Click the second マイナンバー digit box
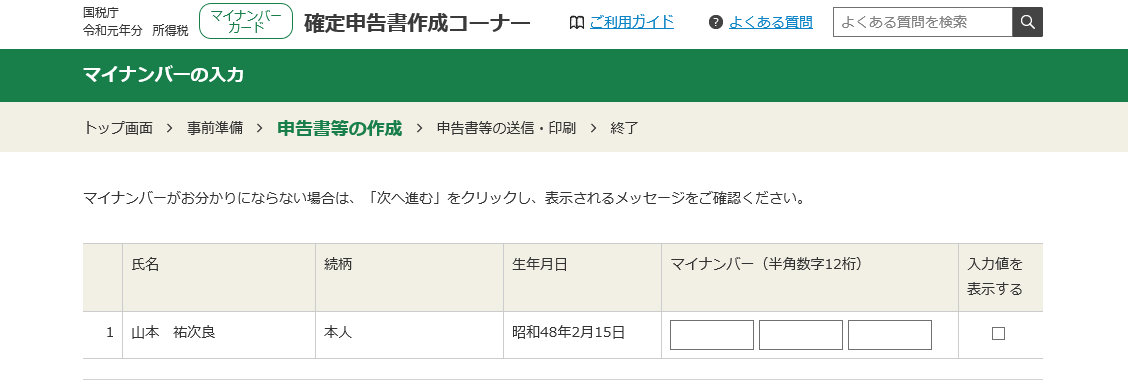 801,335
